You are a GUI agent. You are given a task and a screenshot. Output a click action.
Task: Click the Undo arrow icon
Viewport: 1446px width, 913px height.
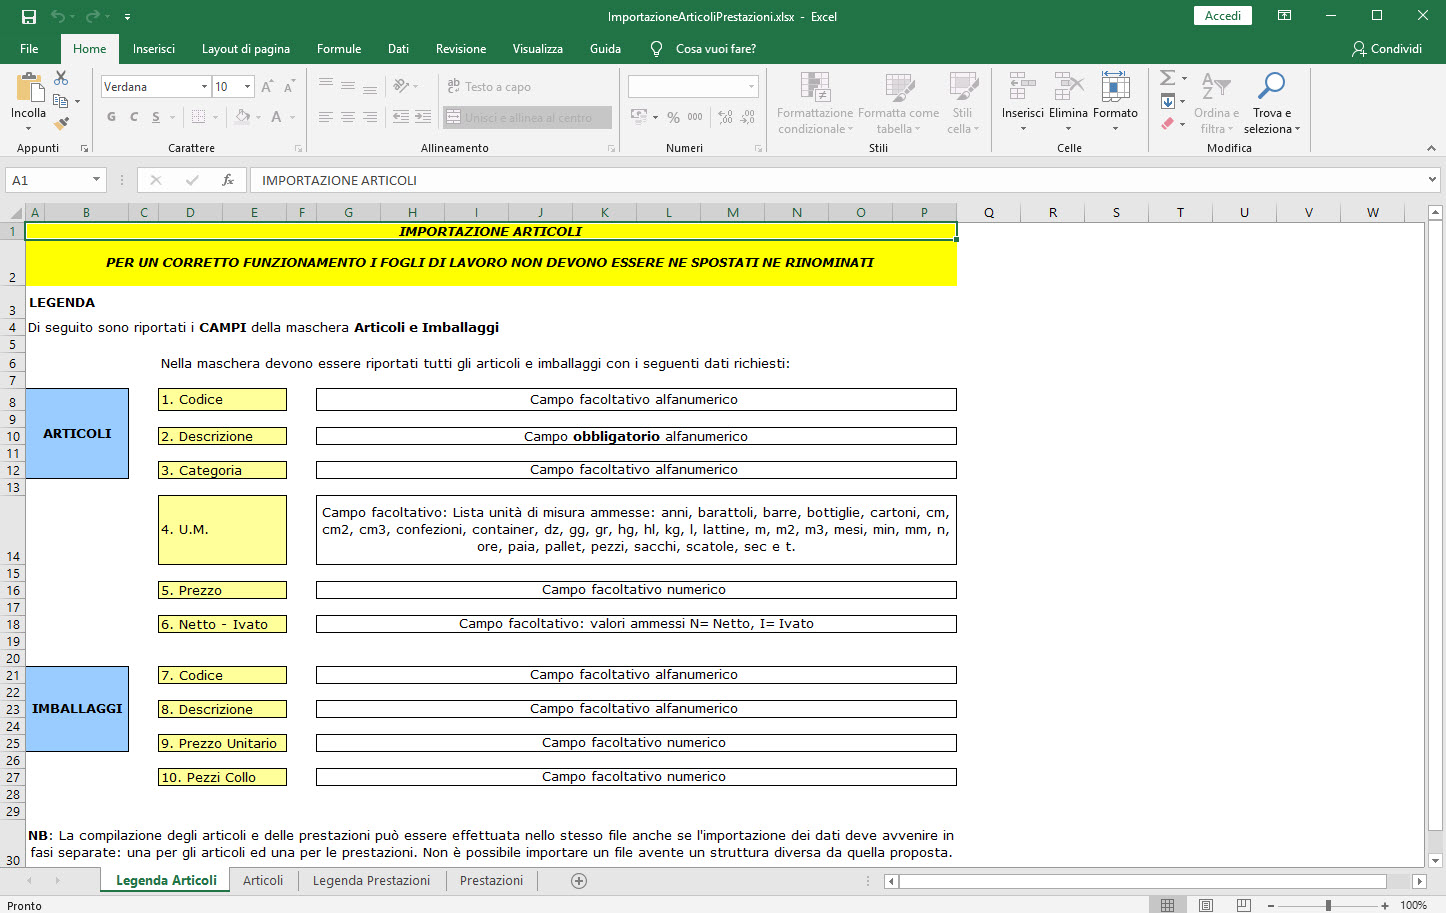pyautogui.click(x=58, y=16)
